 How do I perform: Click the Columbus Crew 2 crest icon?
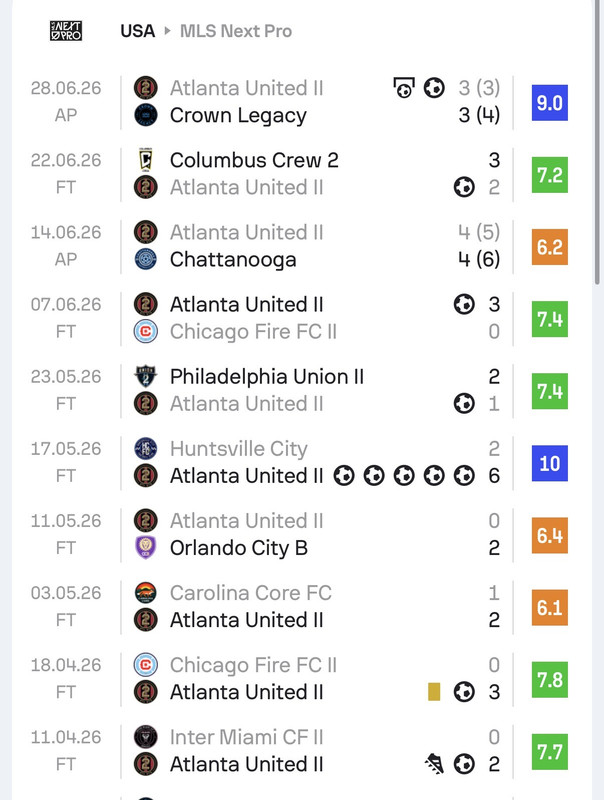(x=145, y=160)
